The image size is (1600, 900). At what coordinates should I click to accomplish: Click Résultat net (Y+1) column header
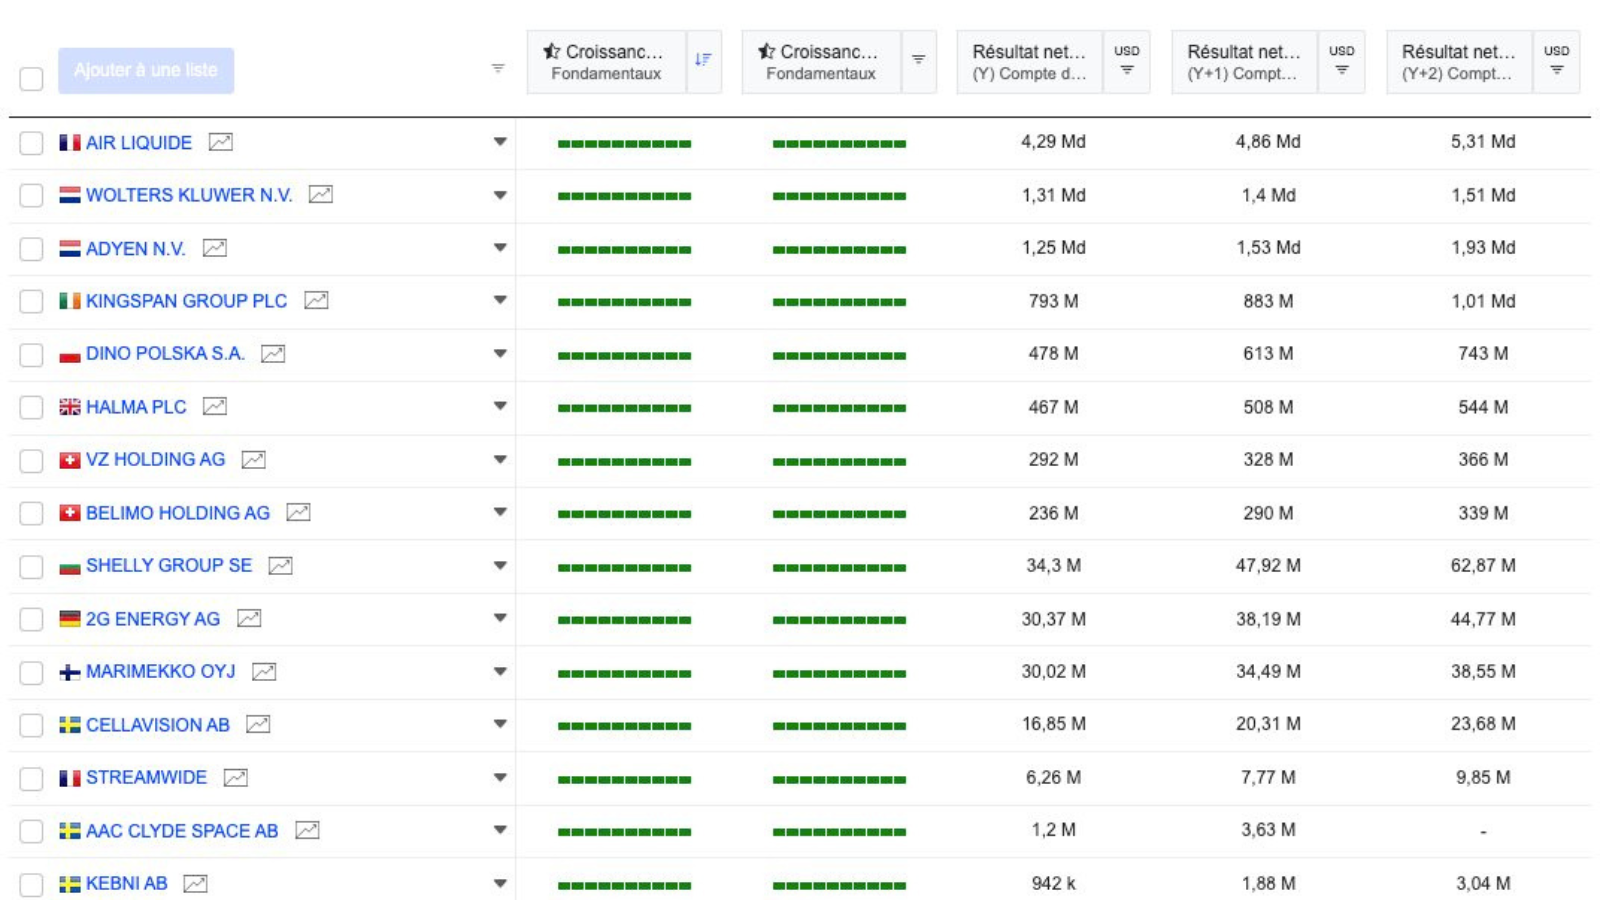click(x=1245, y=61)
